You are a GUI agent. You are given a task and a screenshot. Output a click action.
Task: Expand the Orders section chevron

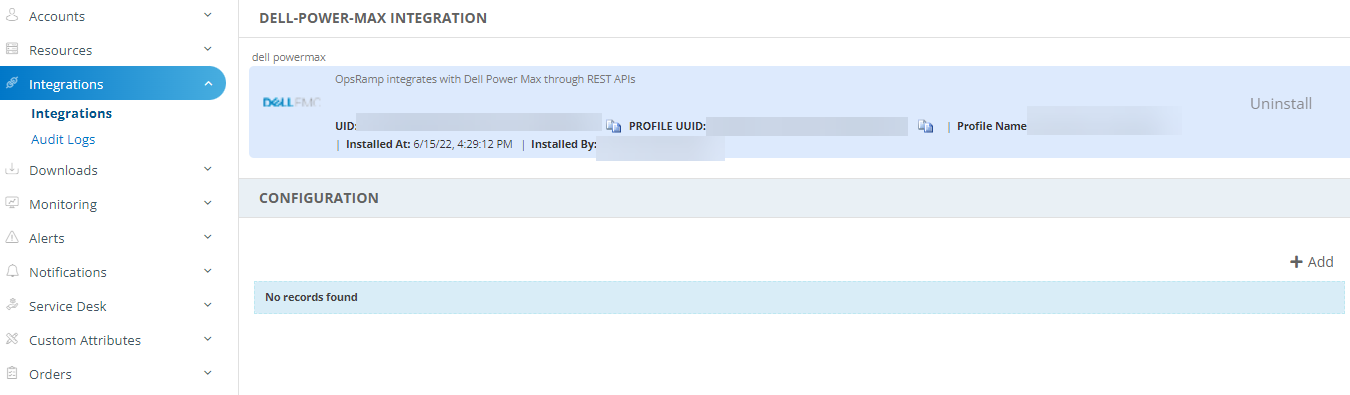(x=207, y=373)
